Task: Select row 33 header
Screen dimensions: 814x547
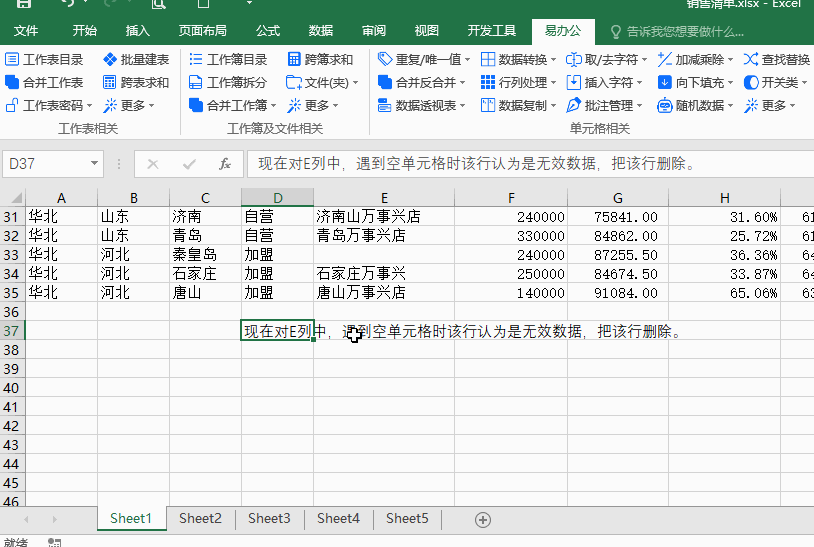Action: click(x=12, y=255)
